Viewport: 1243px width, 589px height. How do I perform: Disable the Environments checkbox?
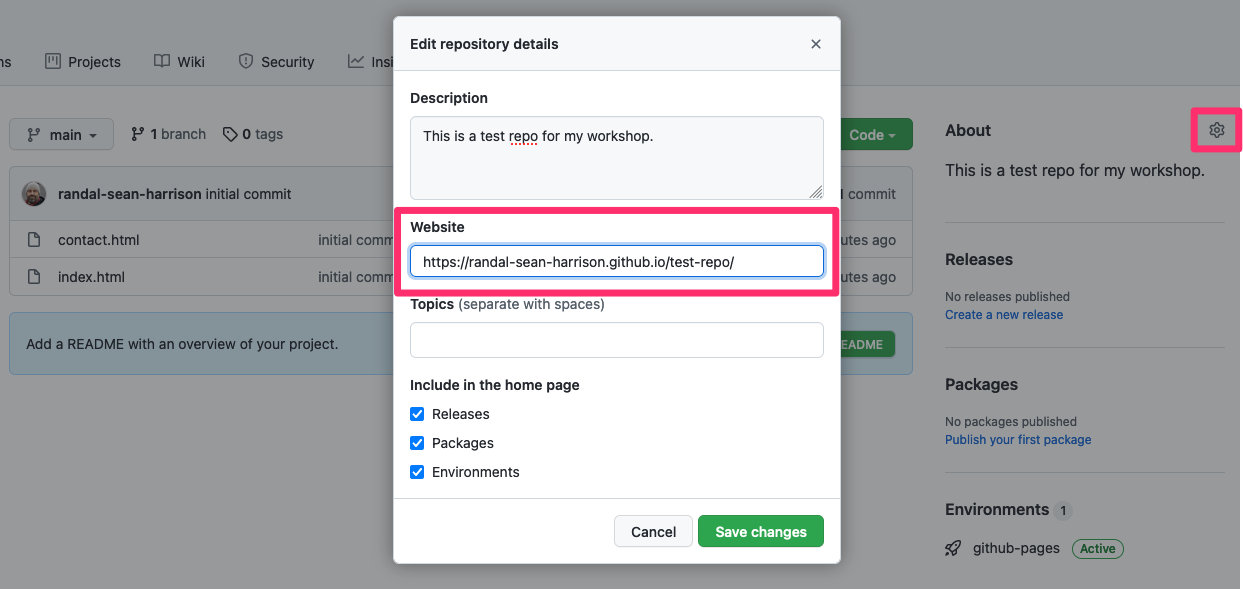(x=417, y=472)
